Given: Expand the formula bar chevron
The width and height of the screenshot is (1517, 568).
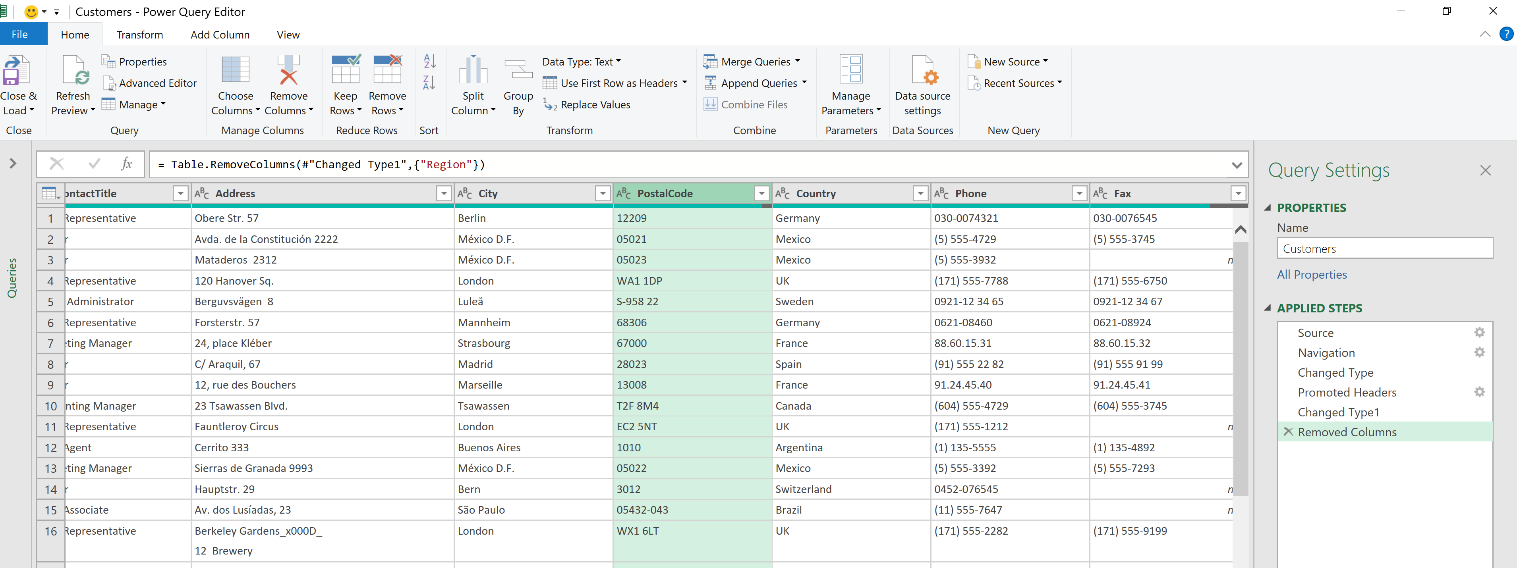Looking at the screenshot, I should 1237,164.
